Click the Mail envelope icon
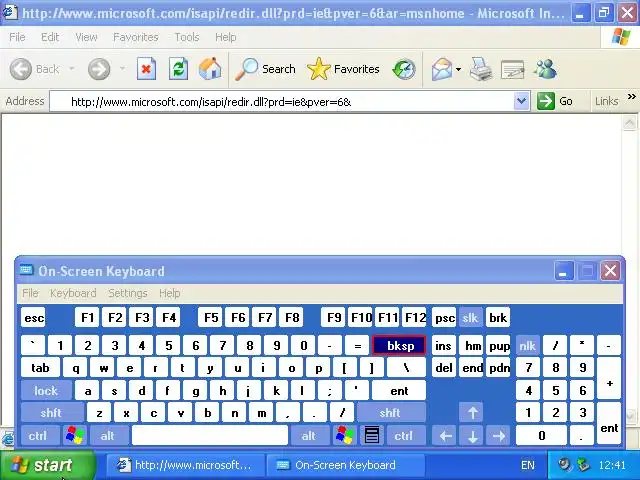The image size is (640, 480). pyautogui.click(x=442, y=69)
